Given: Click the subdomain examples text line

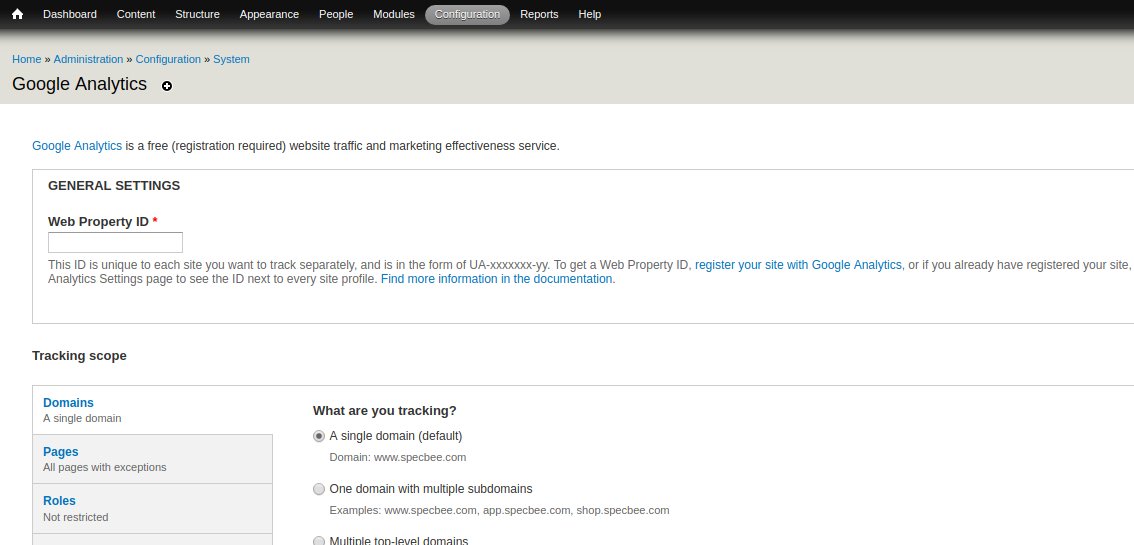Looking at the screenshot, I should pyautogui.click(x=500, y=510).
